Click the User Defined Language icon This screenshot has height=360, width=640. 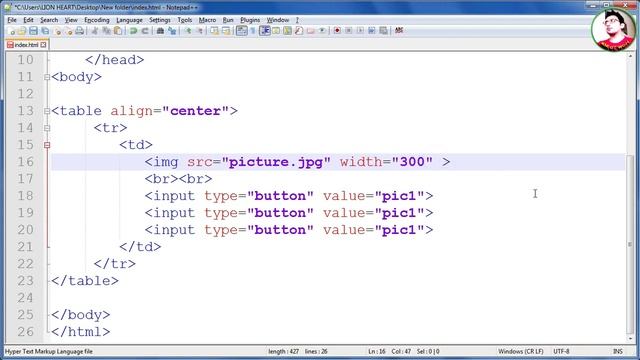point(276,31)
